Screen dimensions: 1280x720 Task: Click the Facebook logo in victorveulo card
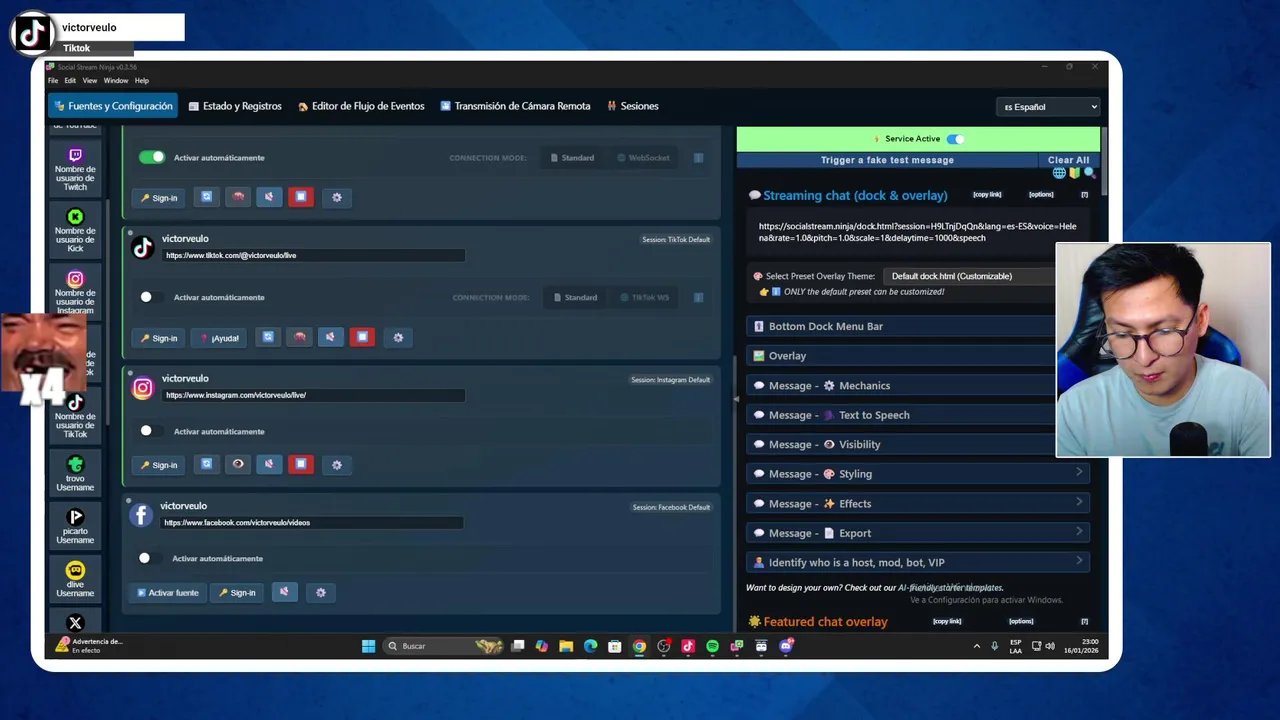(x=141, y=515)
